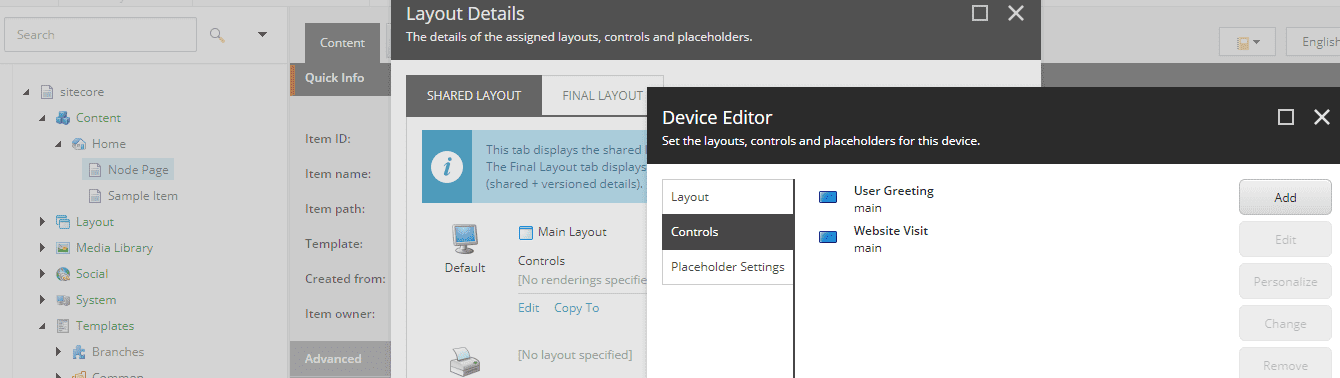The height and width of the screenshot is (378, 1340).
Task: Switch to the Final Layout tab
Action: (x=602, y=96)
